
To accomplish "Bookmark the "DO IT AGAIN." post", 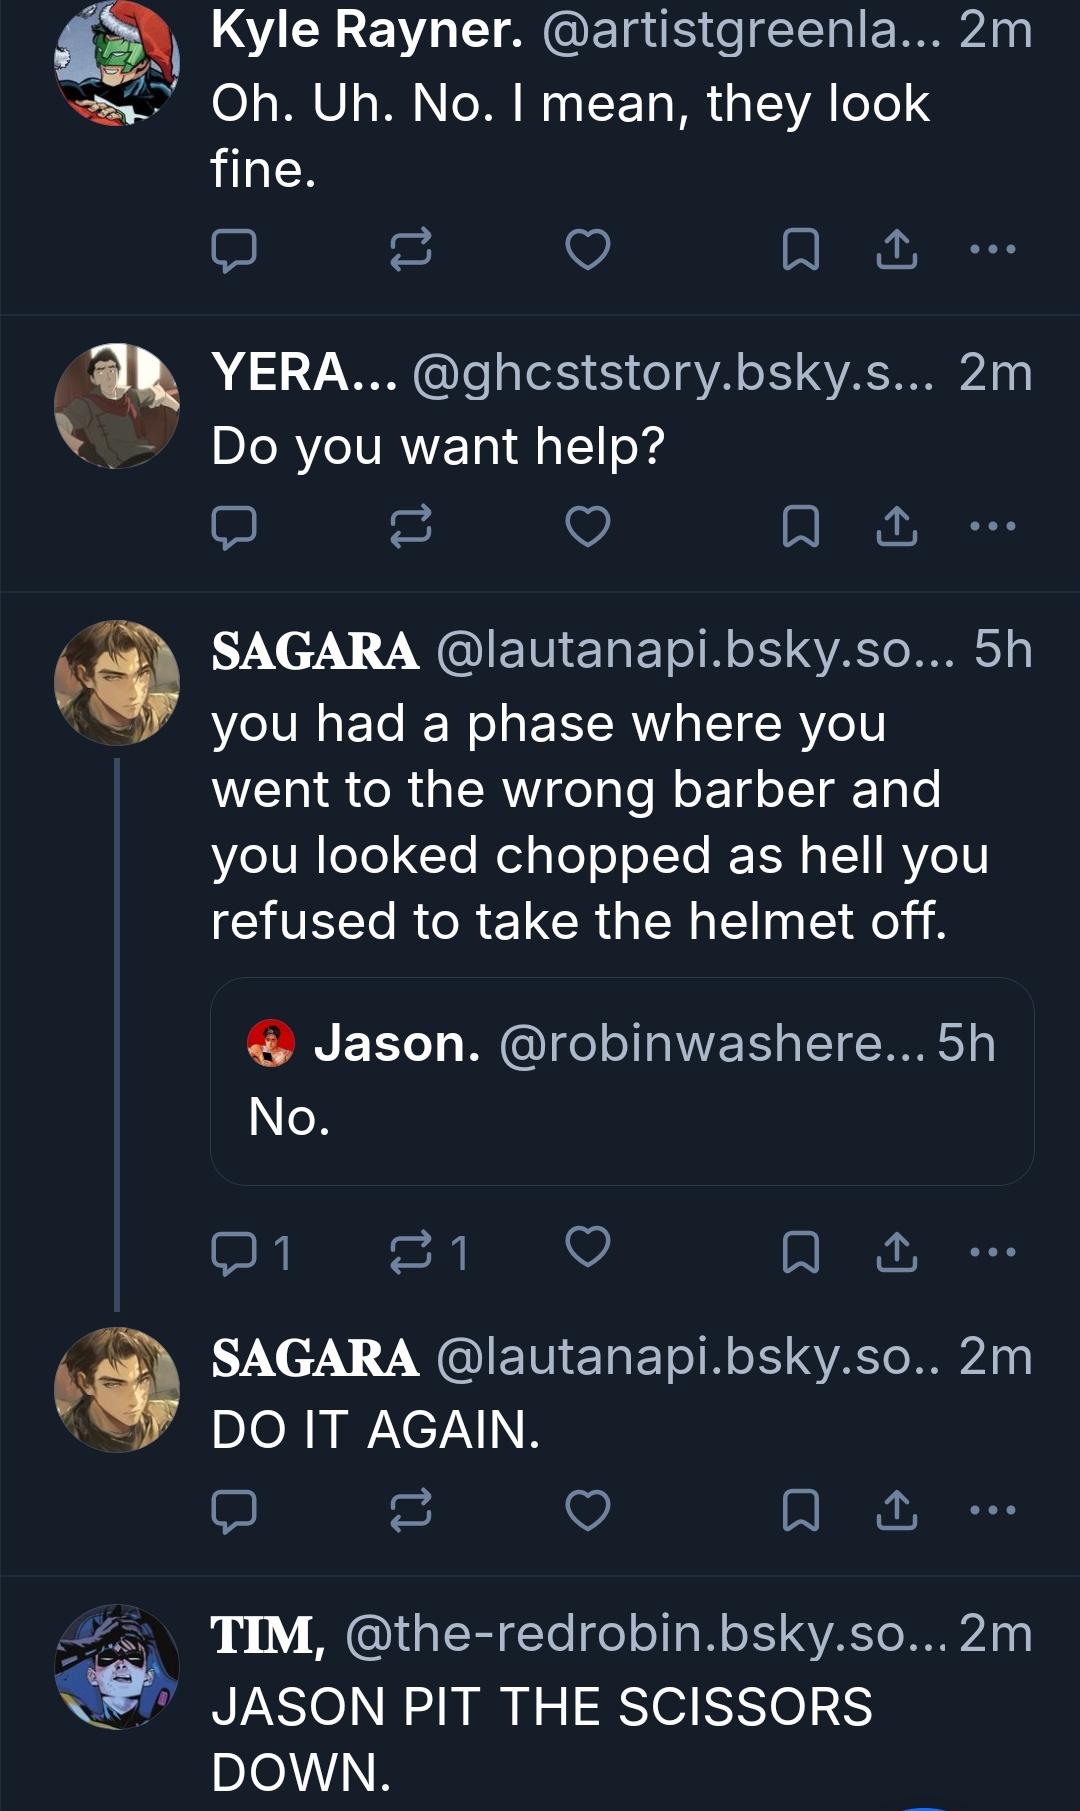I will click(800, 1510).
